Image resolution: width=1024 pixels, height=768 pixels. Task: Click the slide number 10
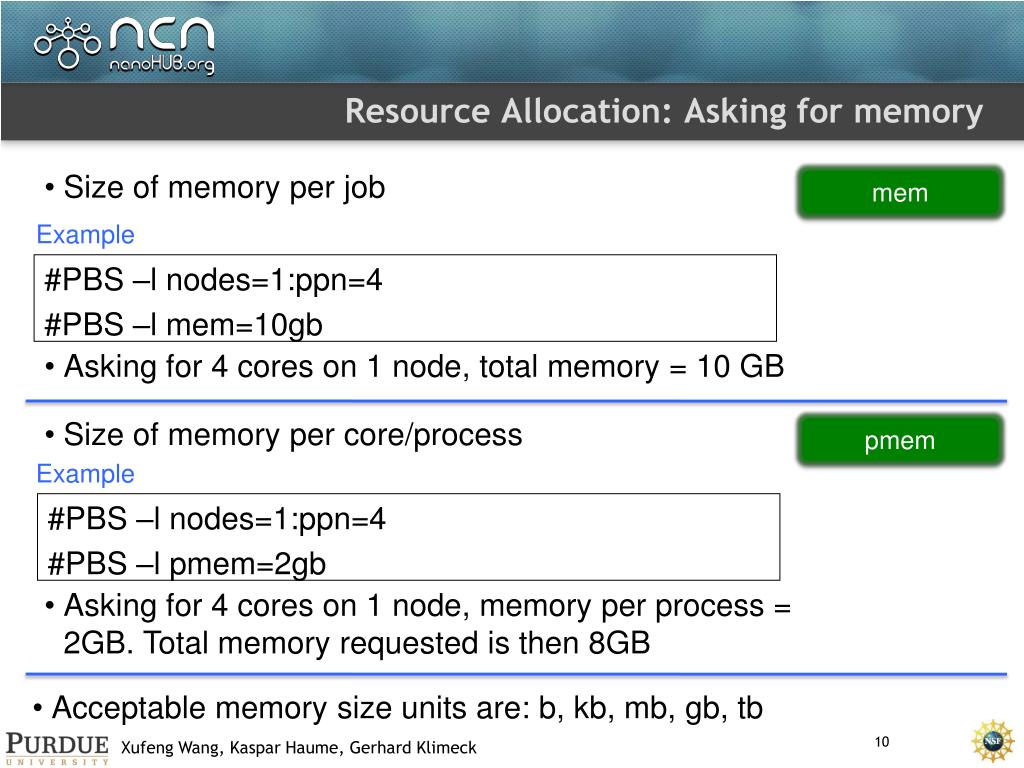(x=882, y=741)
